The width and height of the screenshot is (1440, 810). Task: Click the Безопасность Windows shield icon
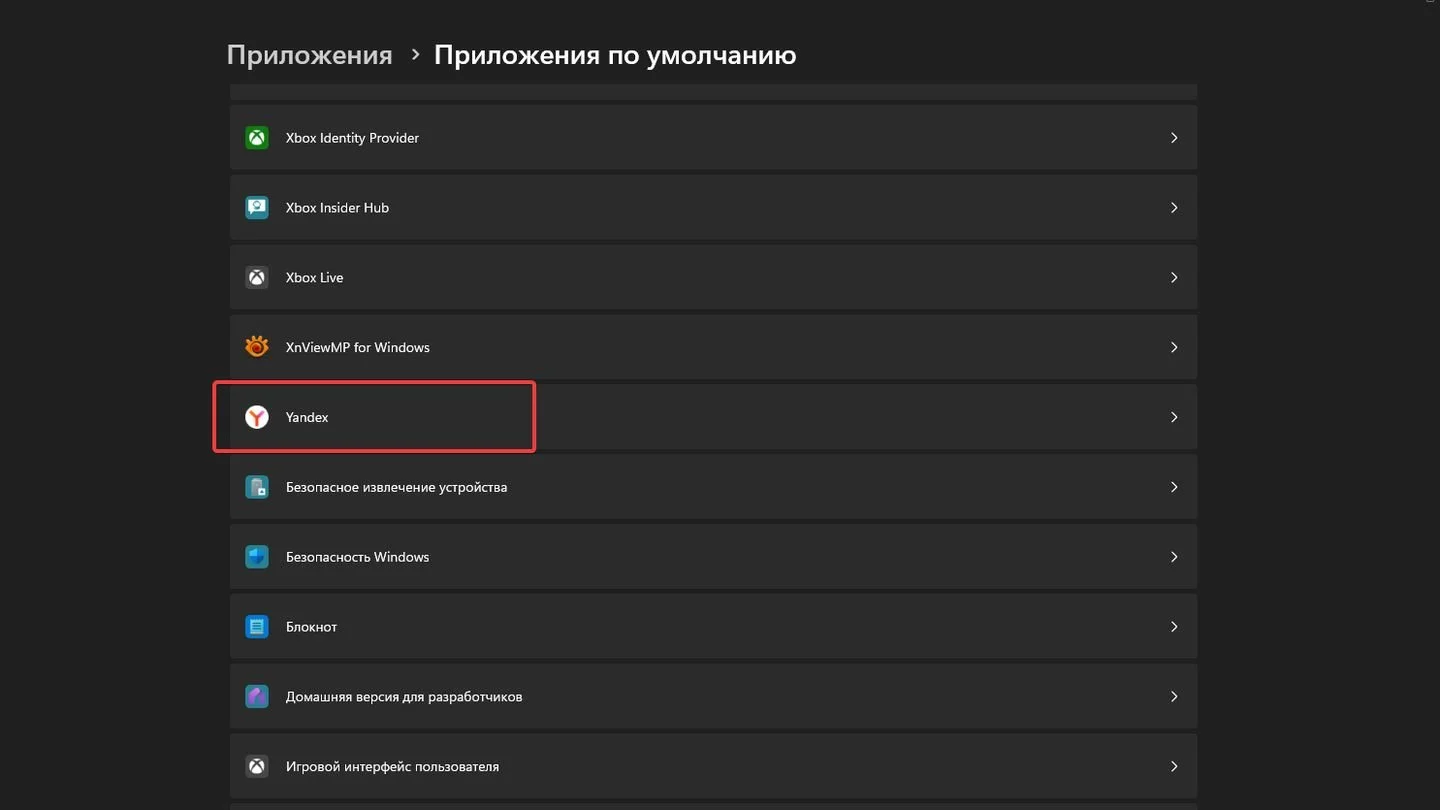(257, 557)
